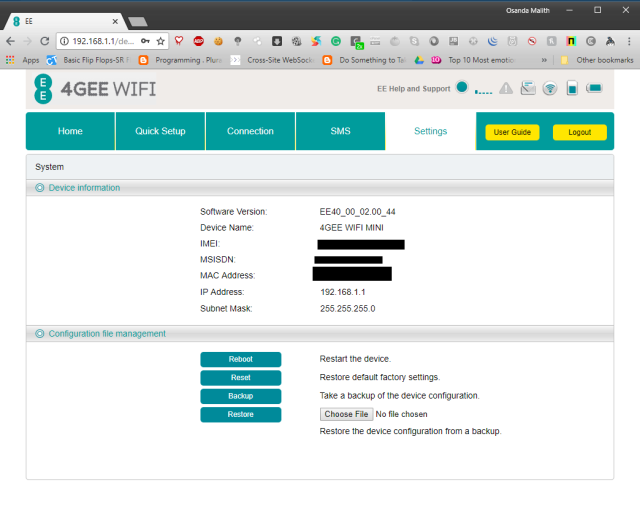Bookmark this page with the star icon
Image resolution: width=640 pixels, height=523 pixels.
(x=160, y=41)
